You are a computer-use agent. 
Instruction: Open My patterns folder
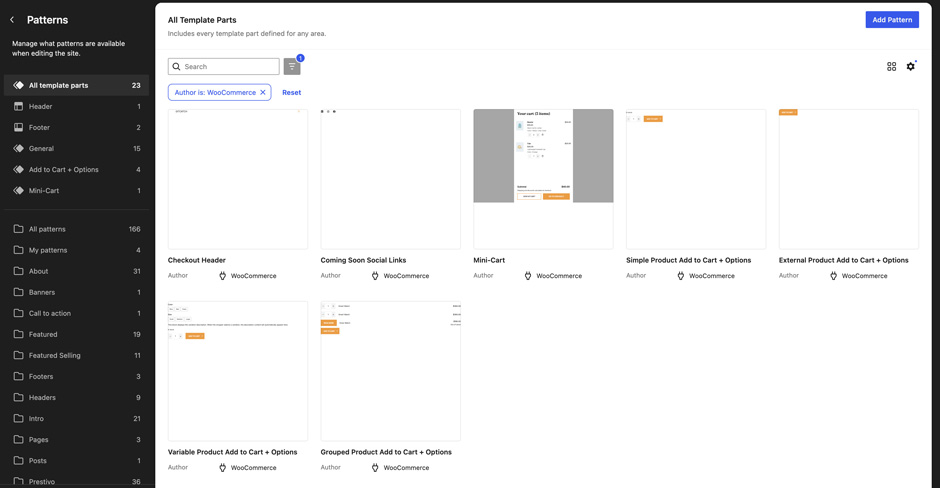[76, 250]
